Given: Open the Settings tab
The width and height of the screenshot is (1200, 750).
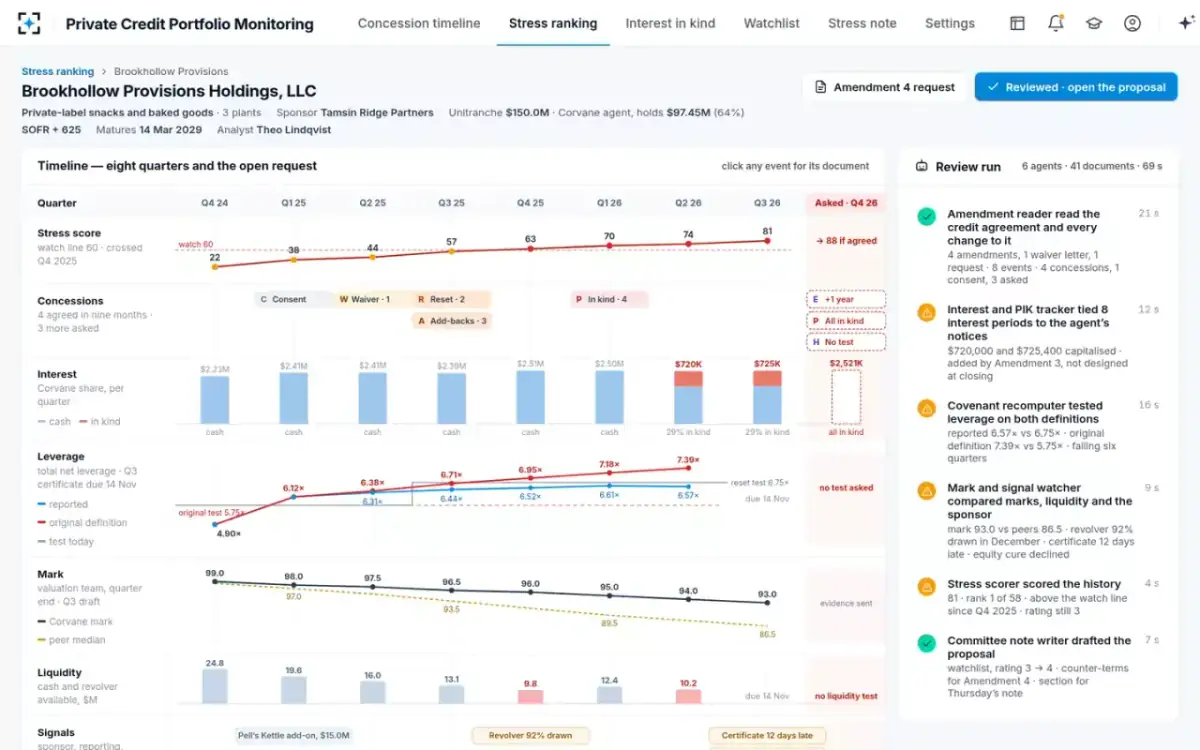Looking at the screenshot, I should [950, 23].
